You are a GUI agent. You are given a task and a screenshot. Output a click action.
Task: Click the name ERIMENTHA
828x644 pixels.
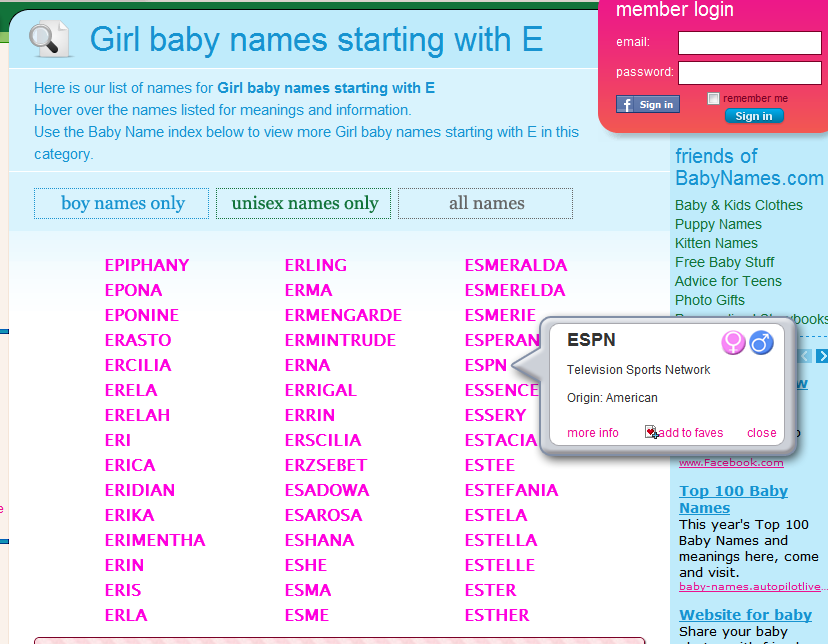[155, 540]
